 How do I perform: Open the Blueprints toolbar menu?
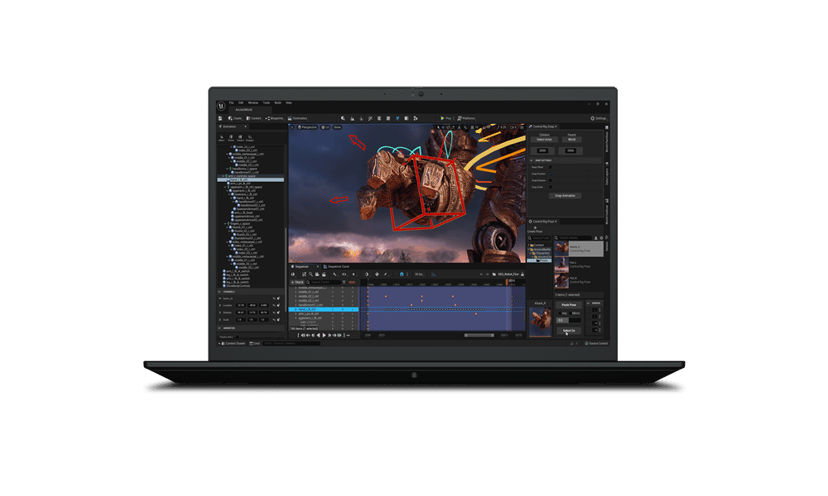(274, 118)
